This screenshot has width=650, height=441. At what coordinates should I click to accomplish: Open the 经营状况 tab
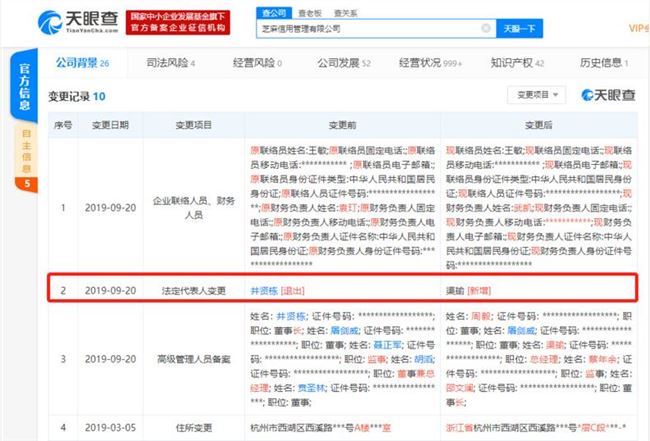click(430, 63)
